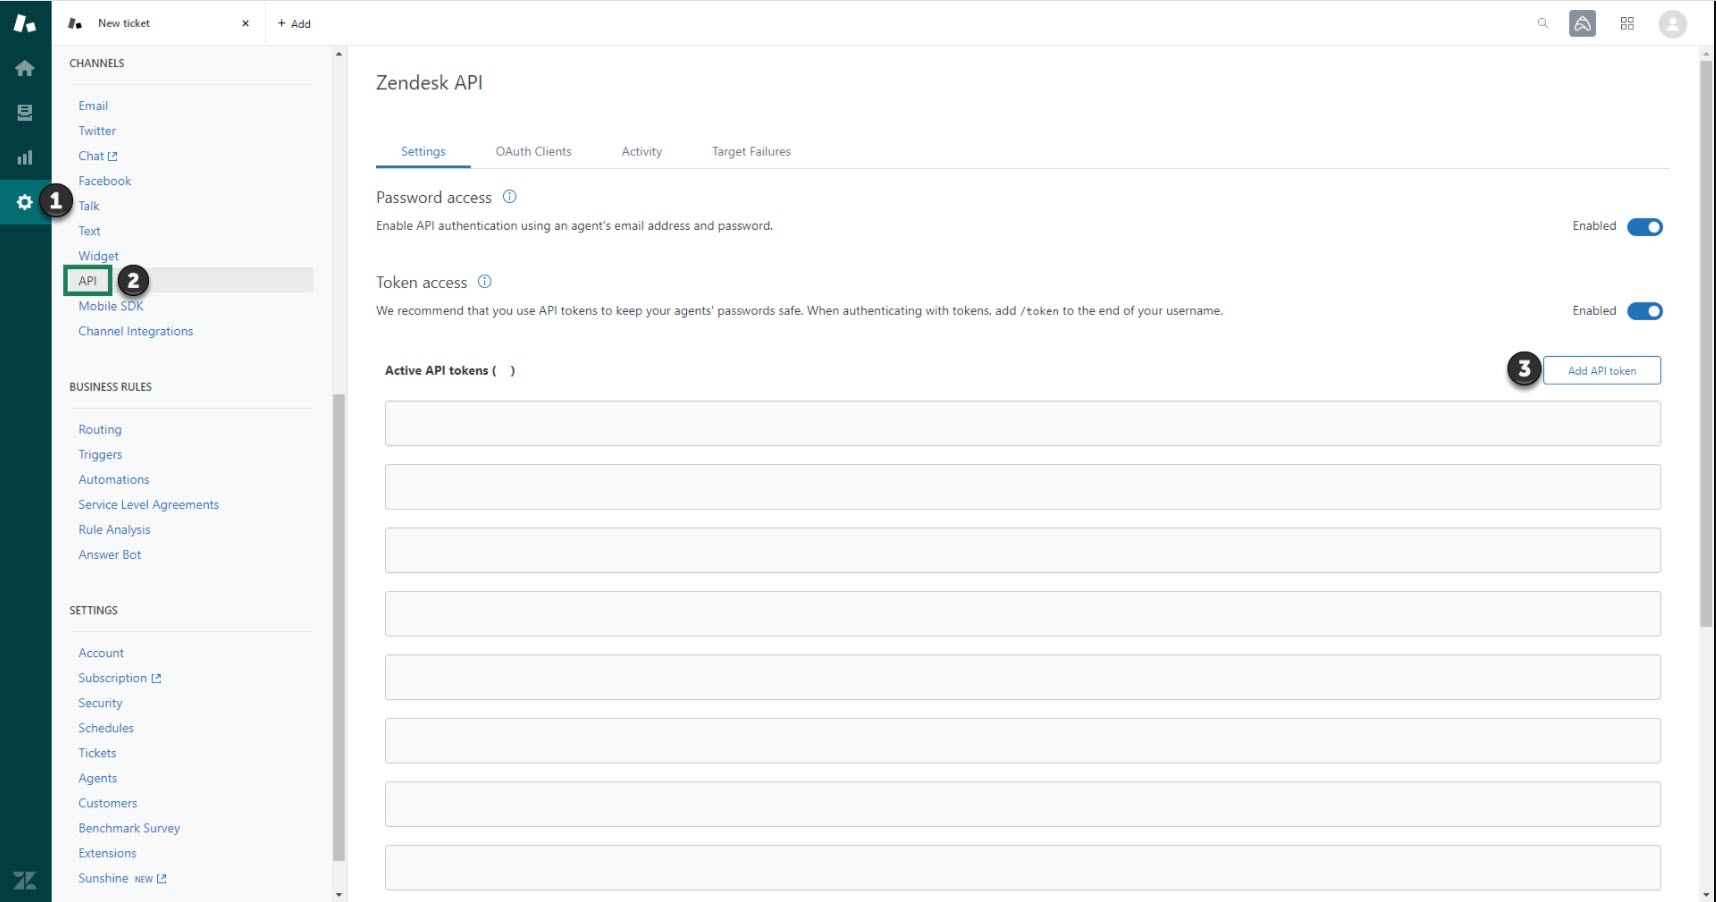
Task: Open the Triggers link
Action: [x=100, y=455]
